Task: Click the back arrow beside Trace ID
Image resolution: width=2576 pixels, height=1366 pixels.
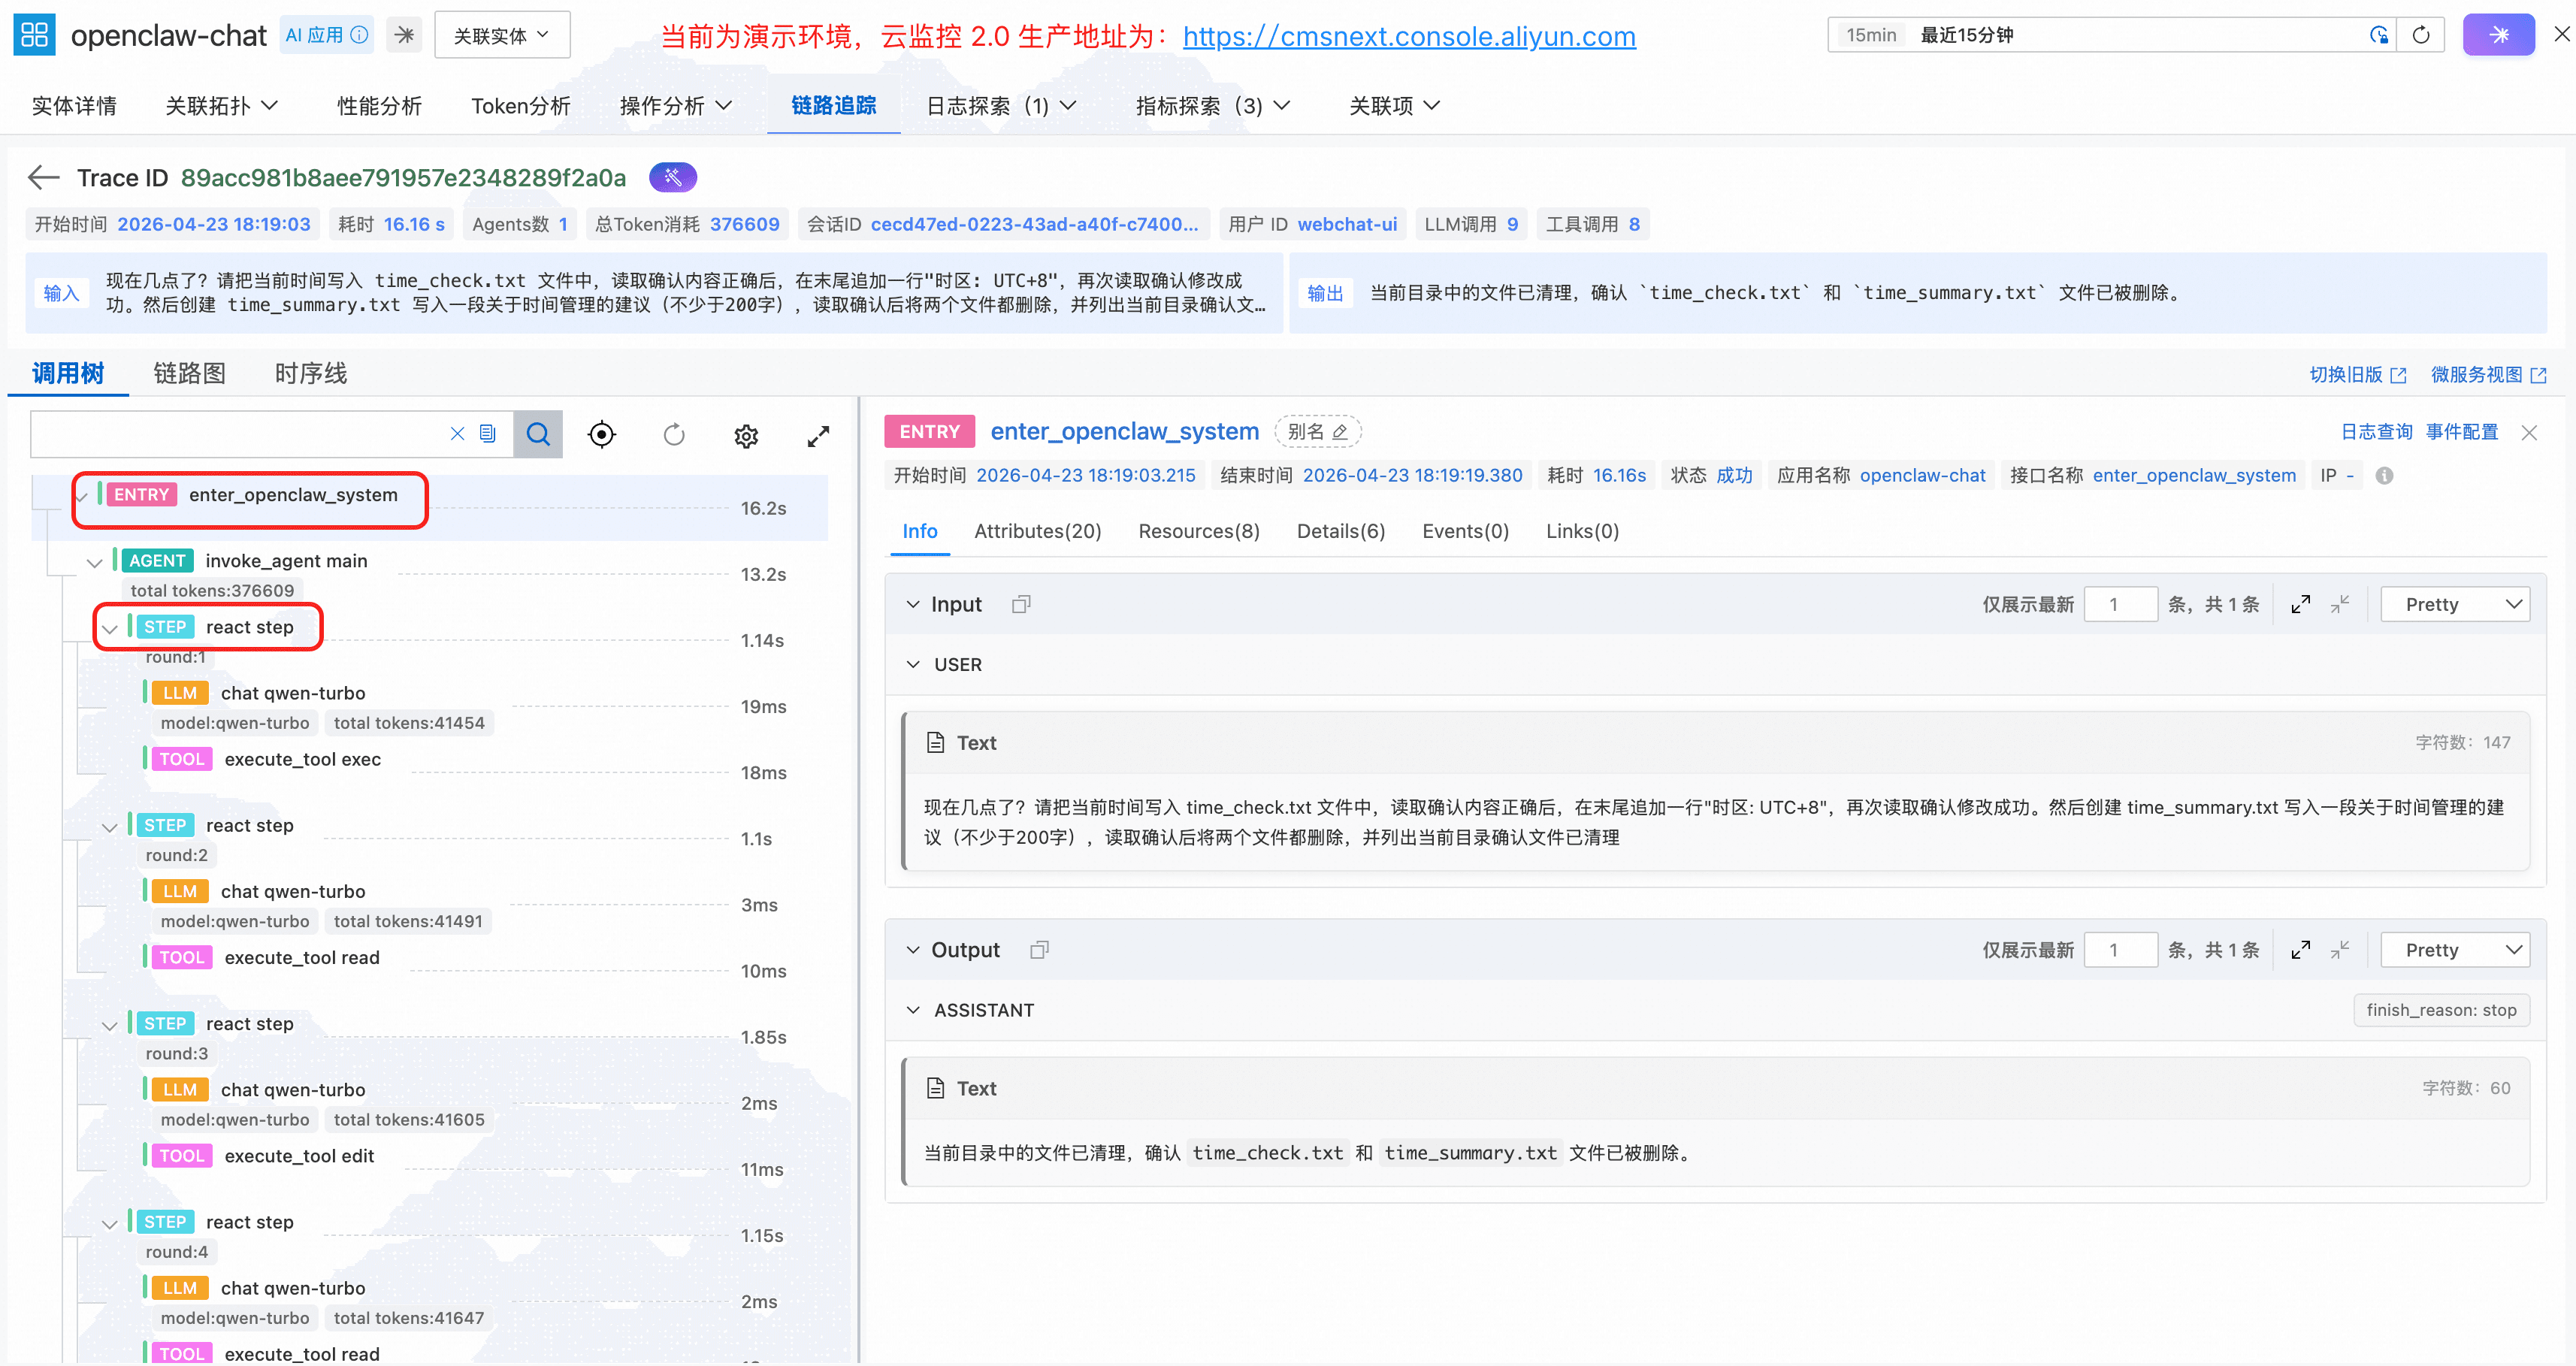Action: [44, 178]
